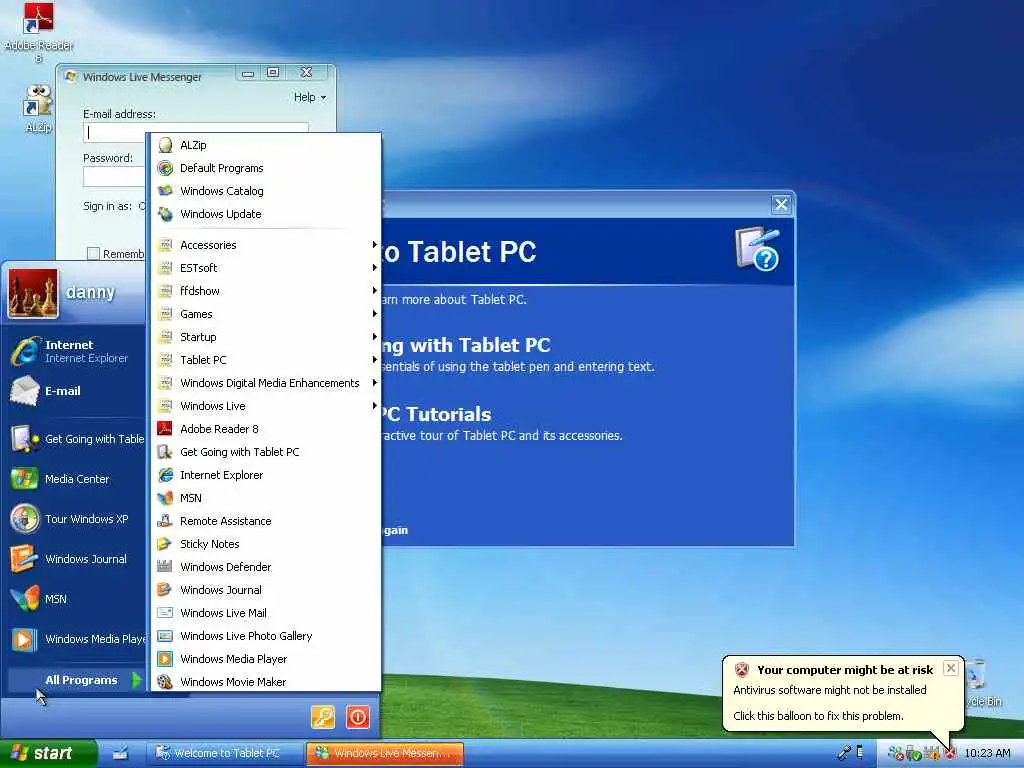Screen dimensions: 1024x768
Task: Click the security alert tray icon
Action: (950, 753)
